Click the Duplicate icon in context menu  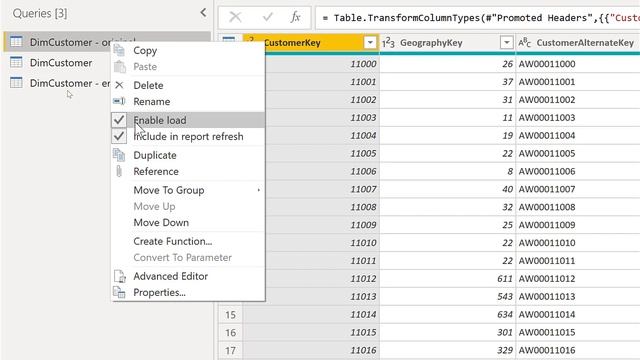(119, 155)
